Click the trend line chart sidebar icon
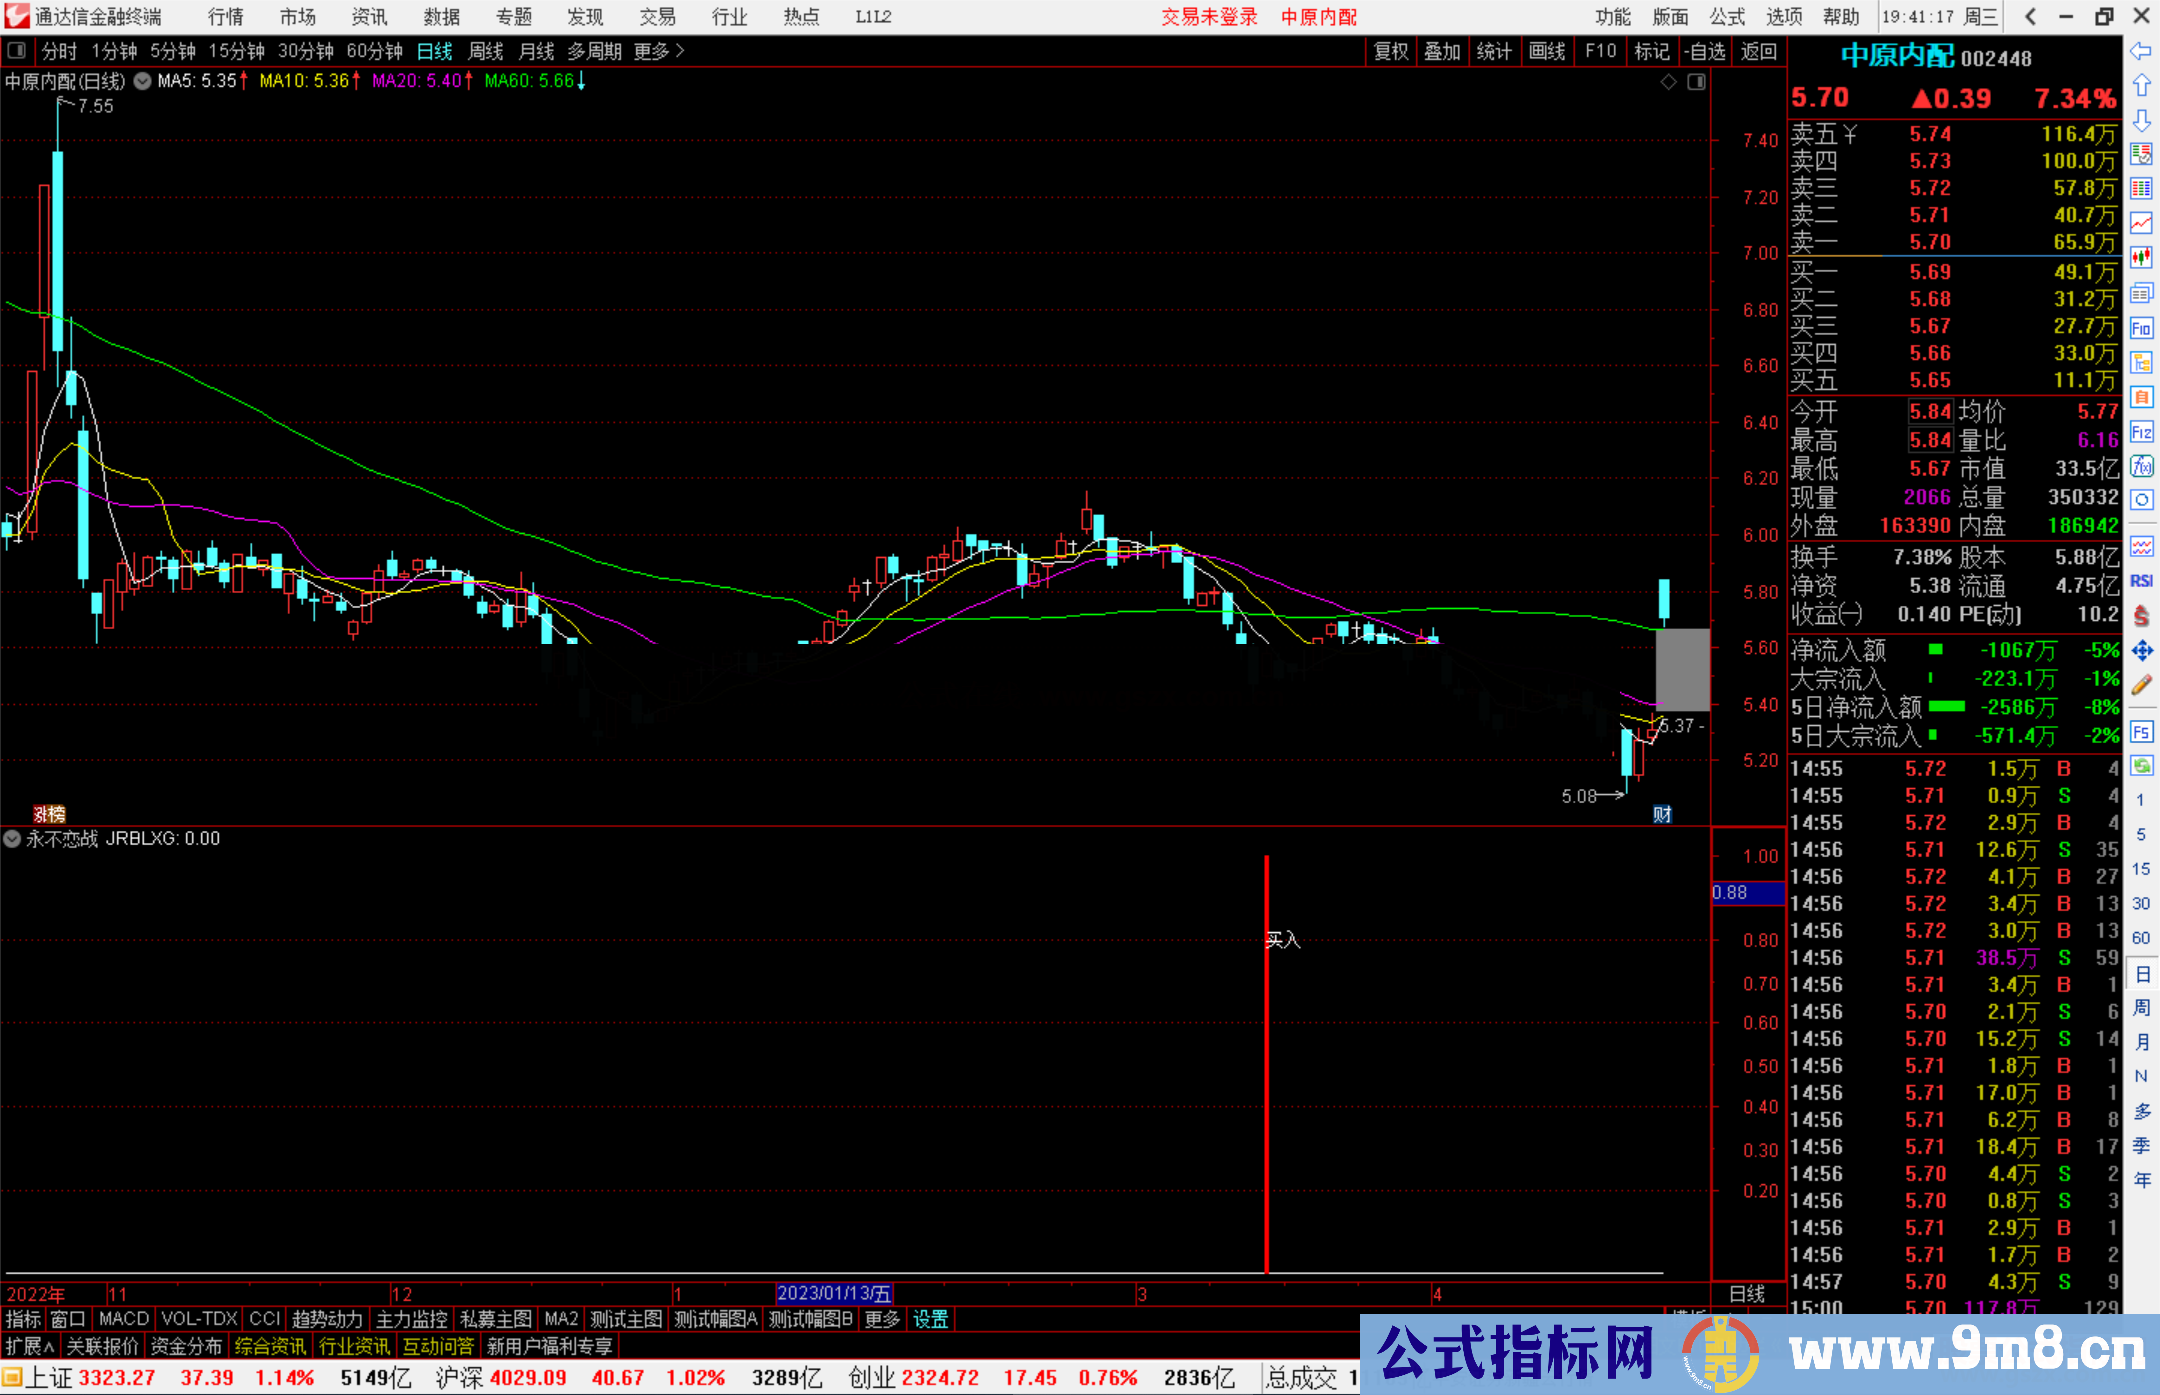Image resolution: width=2160 pixels, height=1395 pixels. [2141, 223]
